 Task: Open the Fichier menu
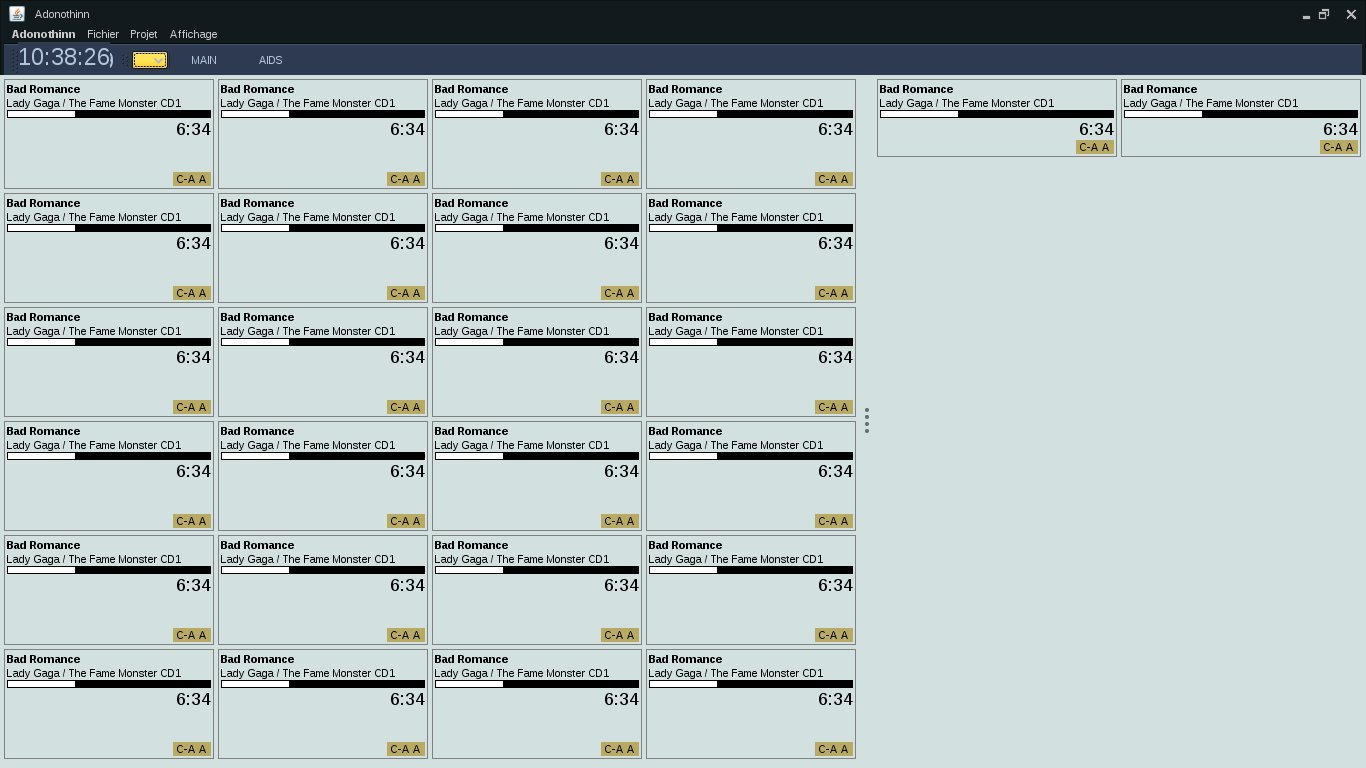pyautogui.click(x=103, y=34)
